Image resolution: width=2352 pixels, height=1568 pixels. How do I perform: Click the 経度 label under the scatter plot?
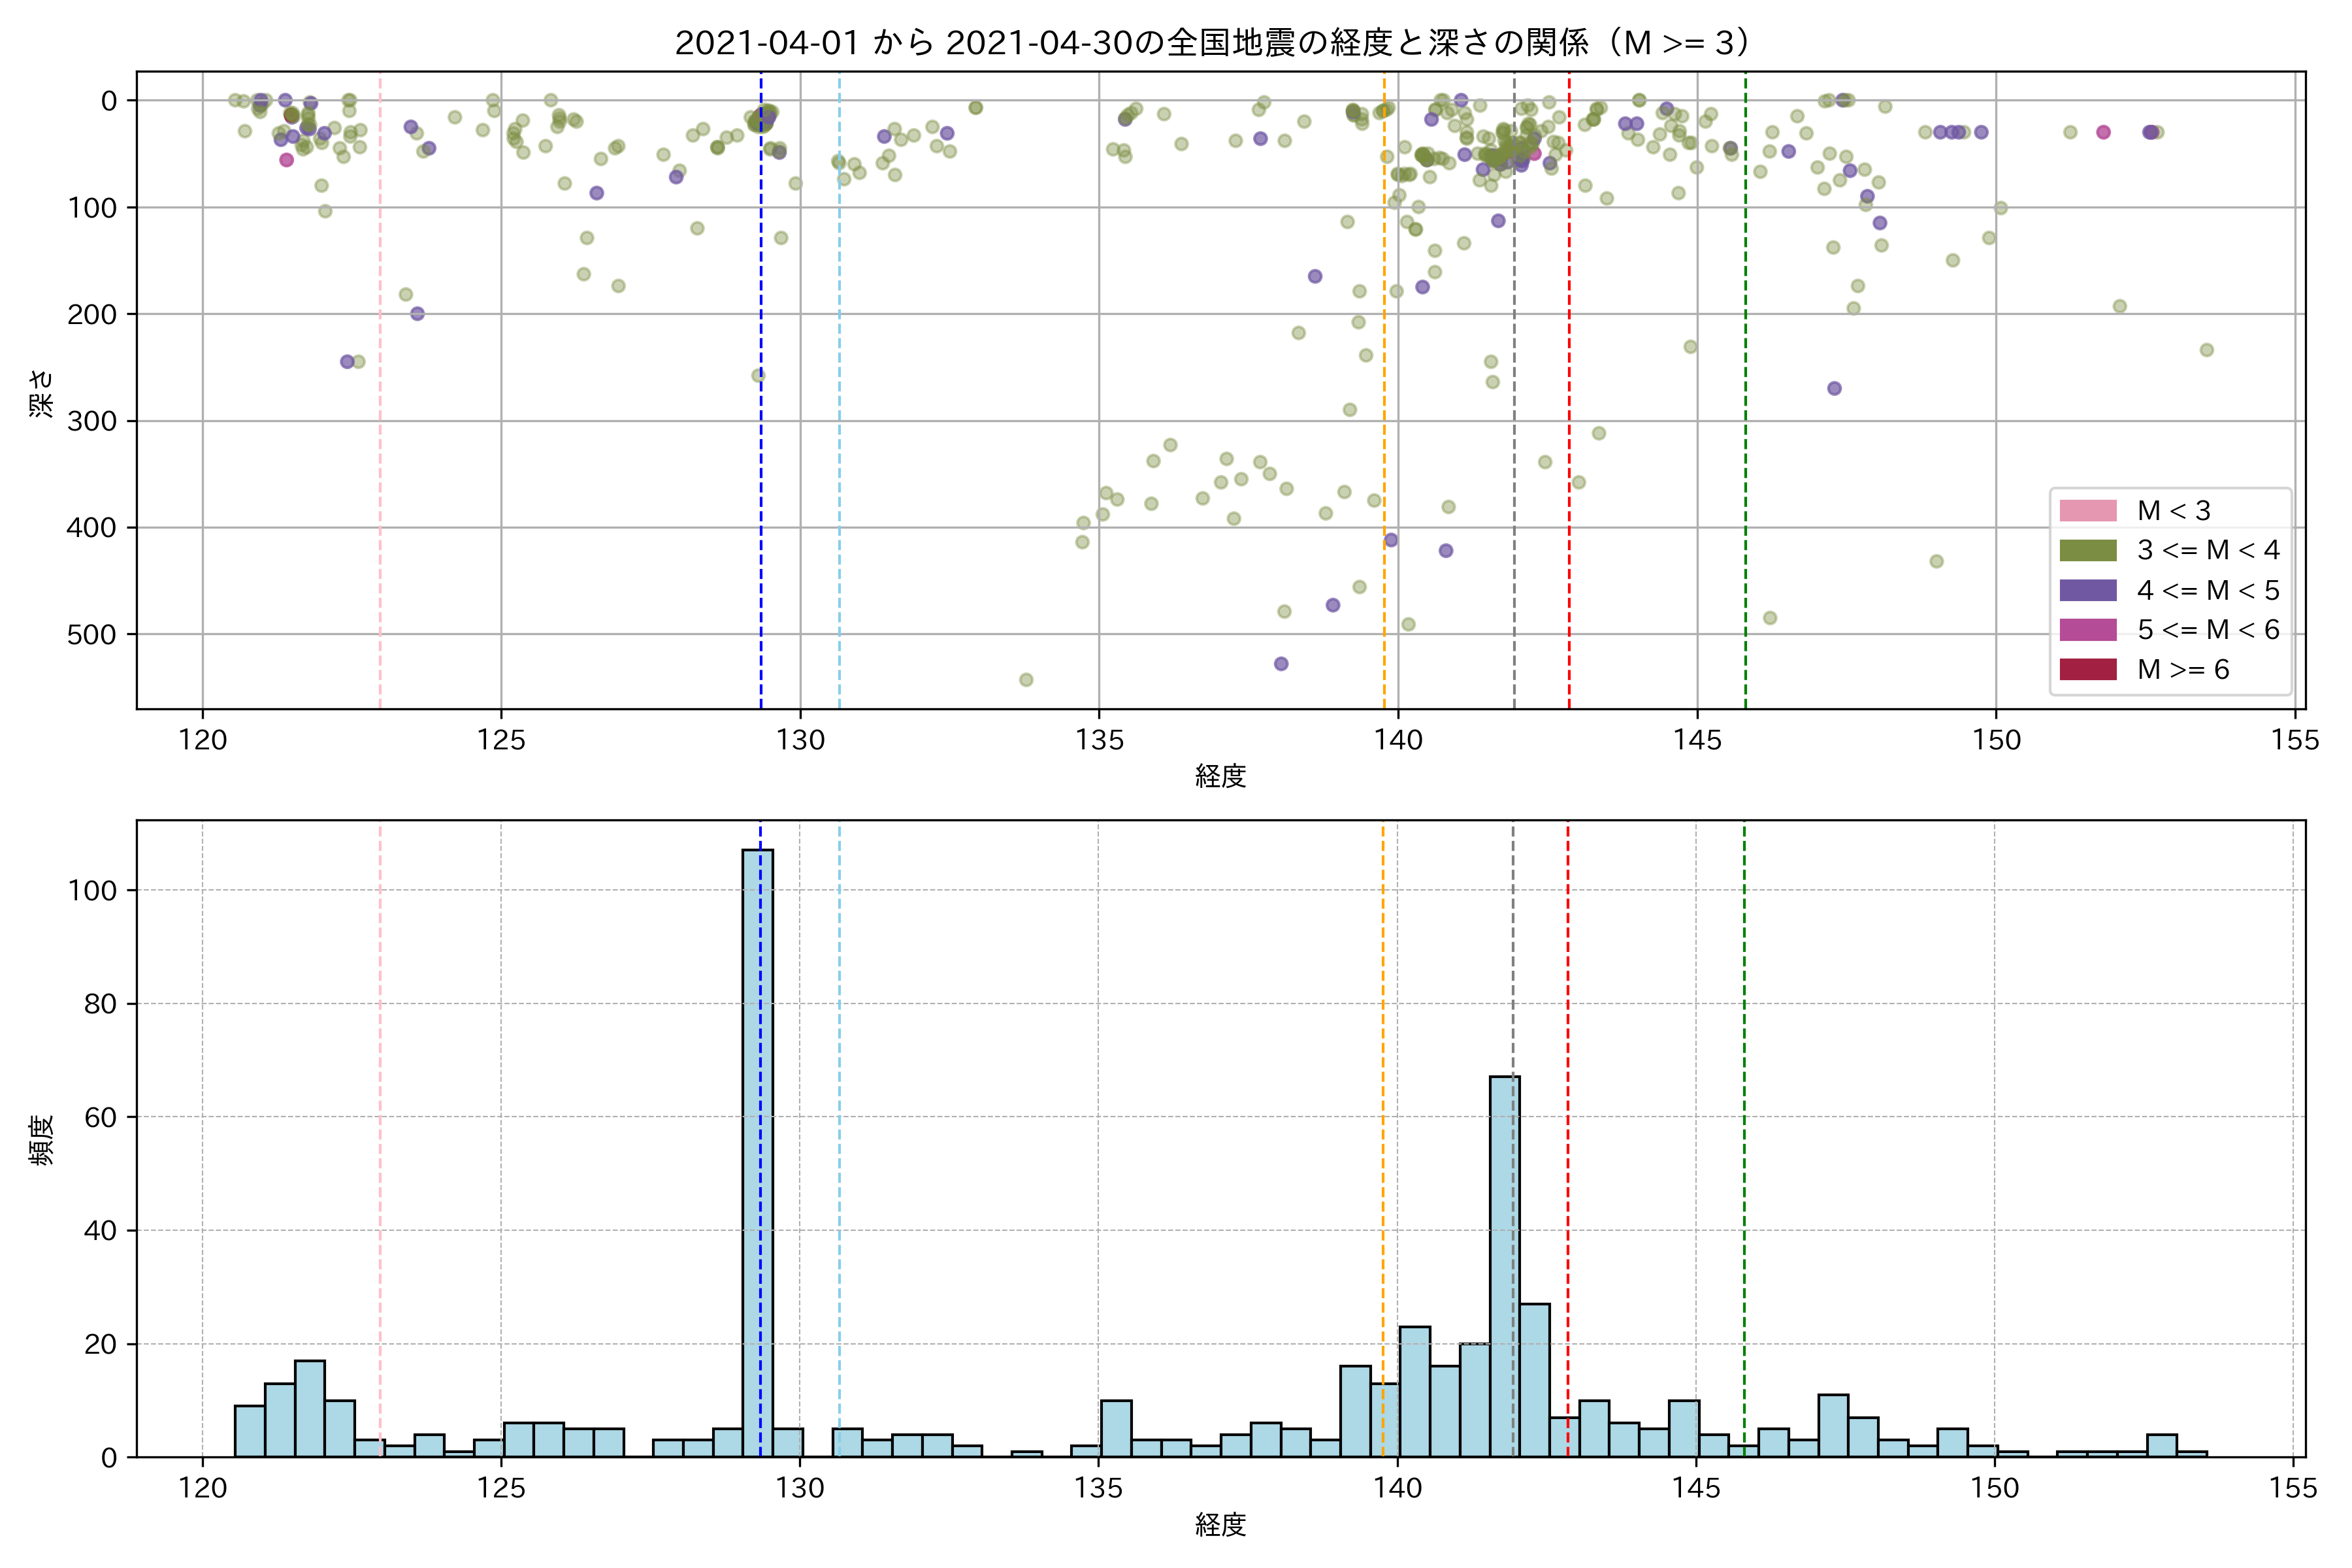[x=1220, y=776]
